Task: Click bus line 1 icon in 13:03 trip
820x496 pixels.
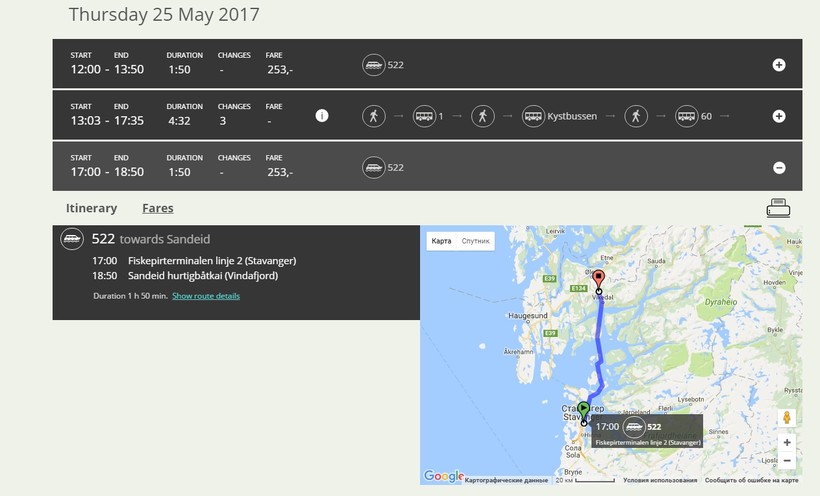Action: click(x=425, y=116)
